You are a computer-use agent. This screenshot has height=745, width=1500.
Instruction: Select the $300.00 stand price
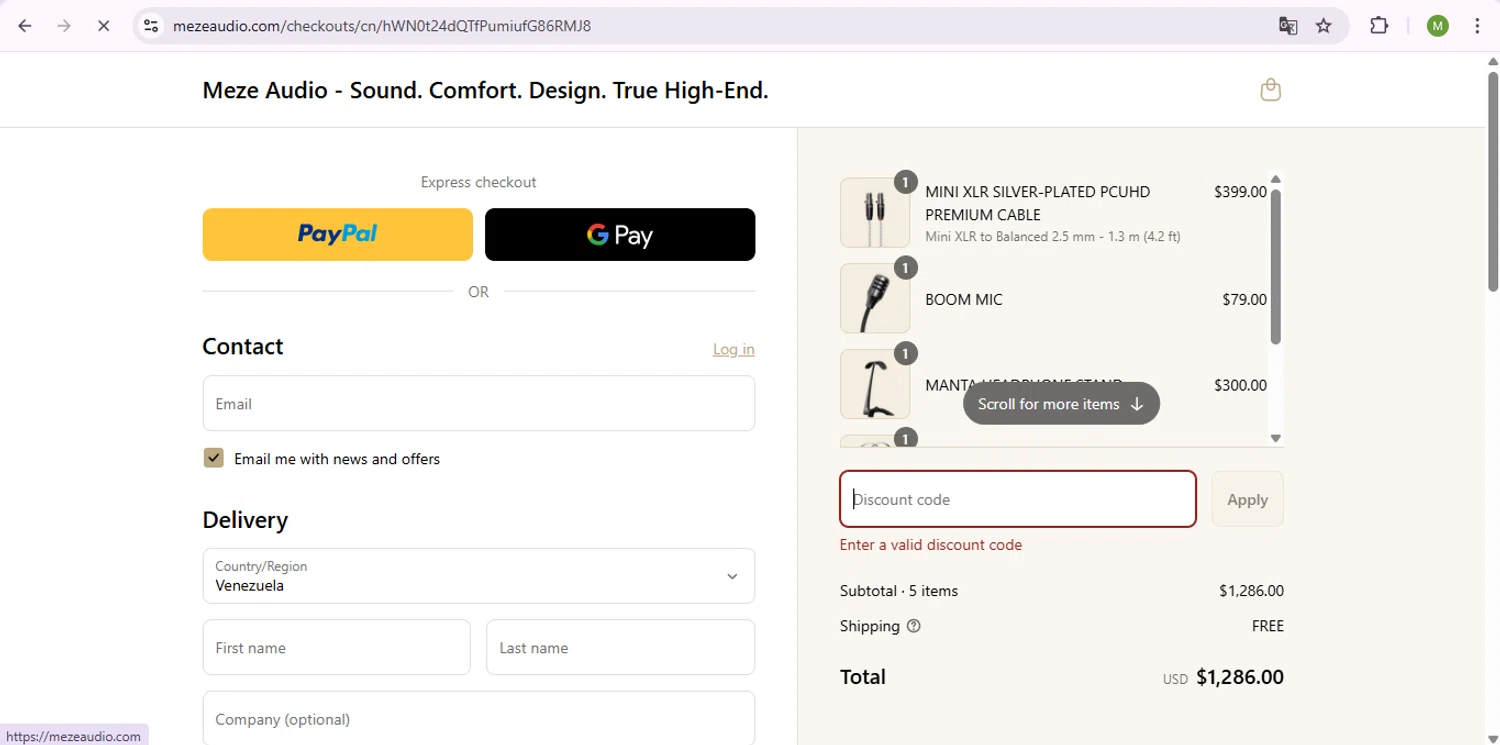click(x=1240, y=385)
